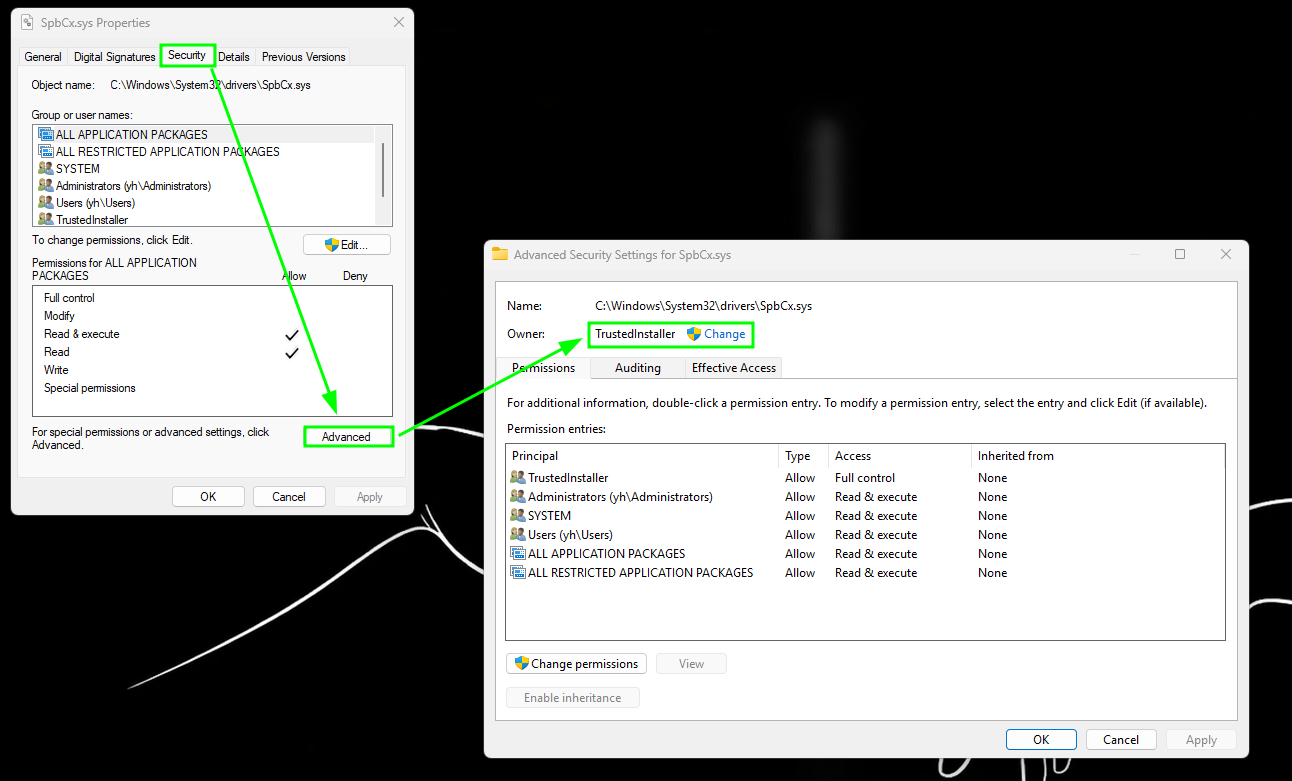Maximize the Advanced Security Settings window
1292x781 pixels.
pyautogui.click(x=1180, y=255)
